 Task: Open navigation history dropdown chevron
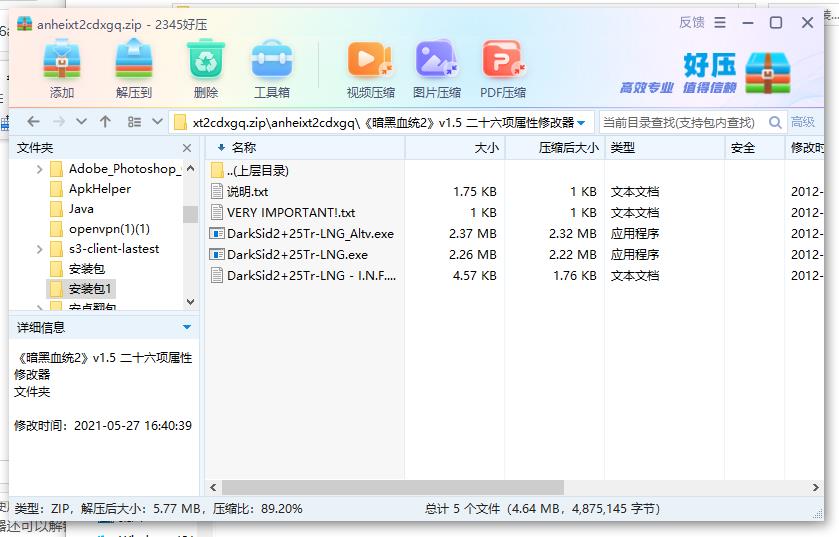click(x=81, y=122)
